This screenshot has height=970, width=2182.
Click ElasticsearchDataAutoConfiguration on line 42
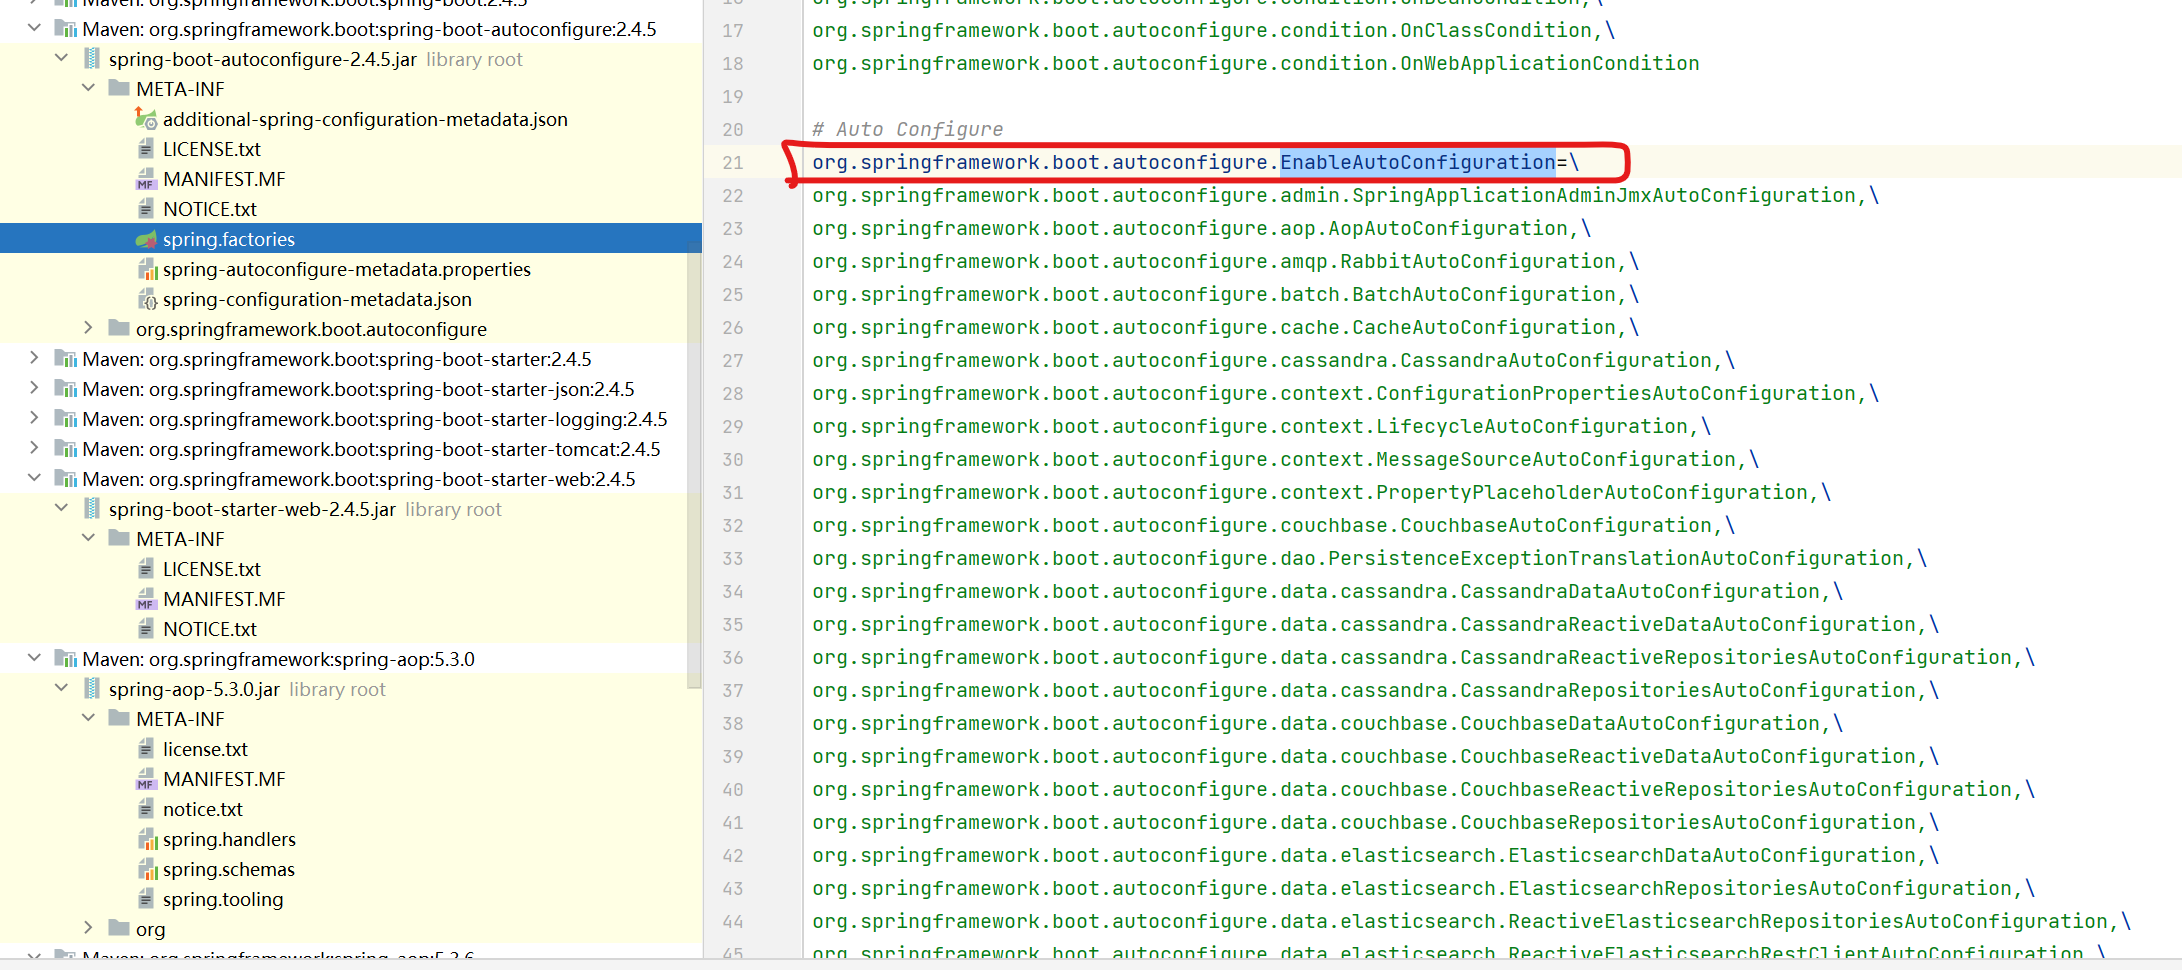coord(1712,855)
